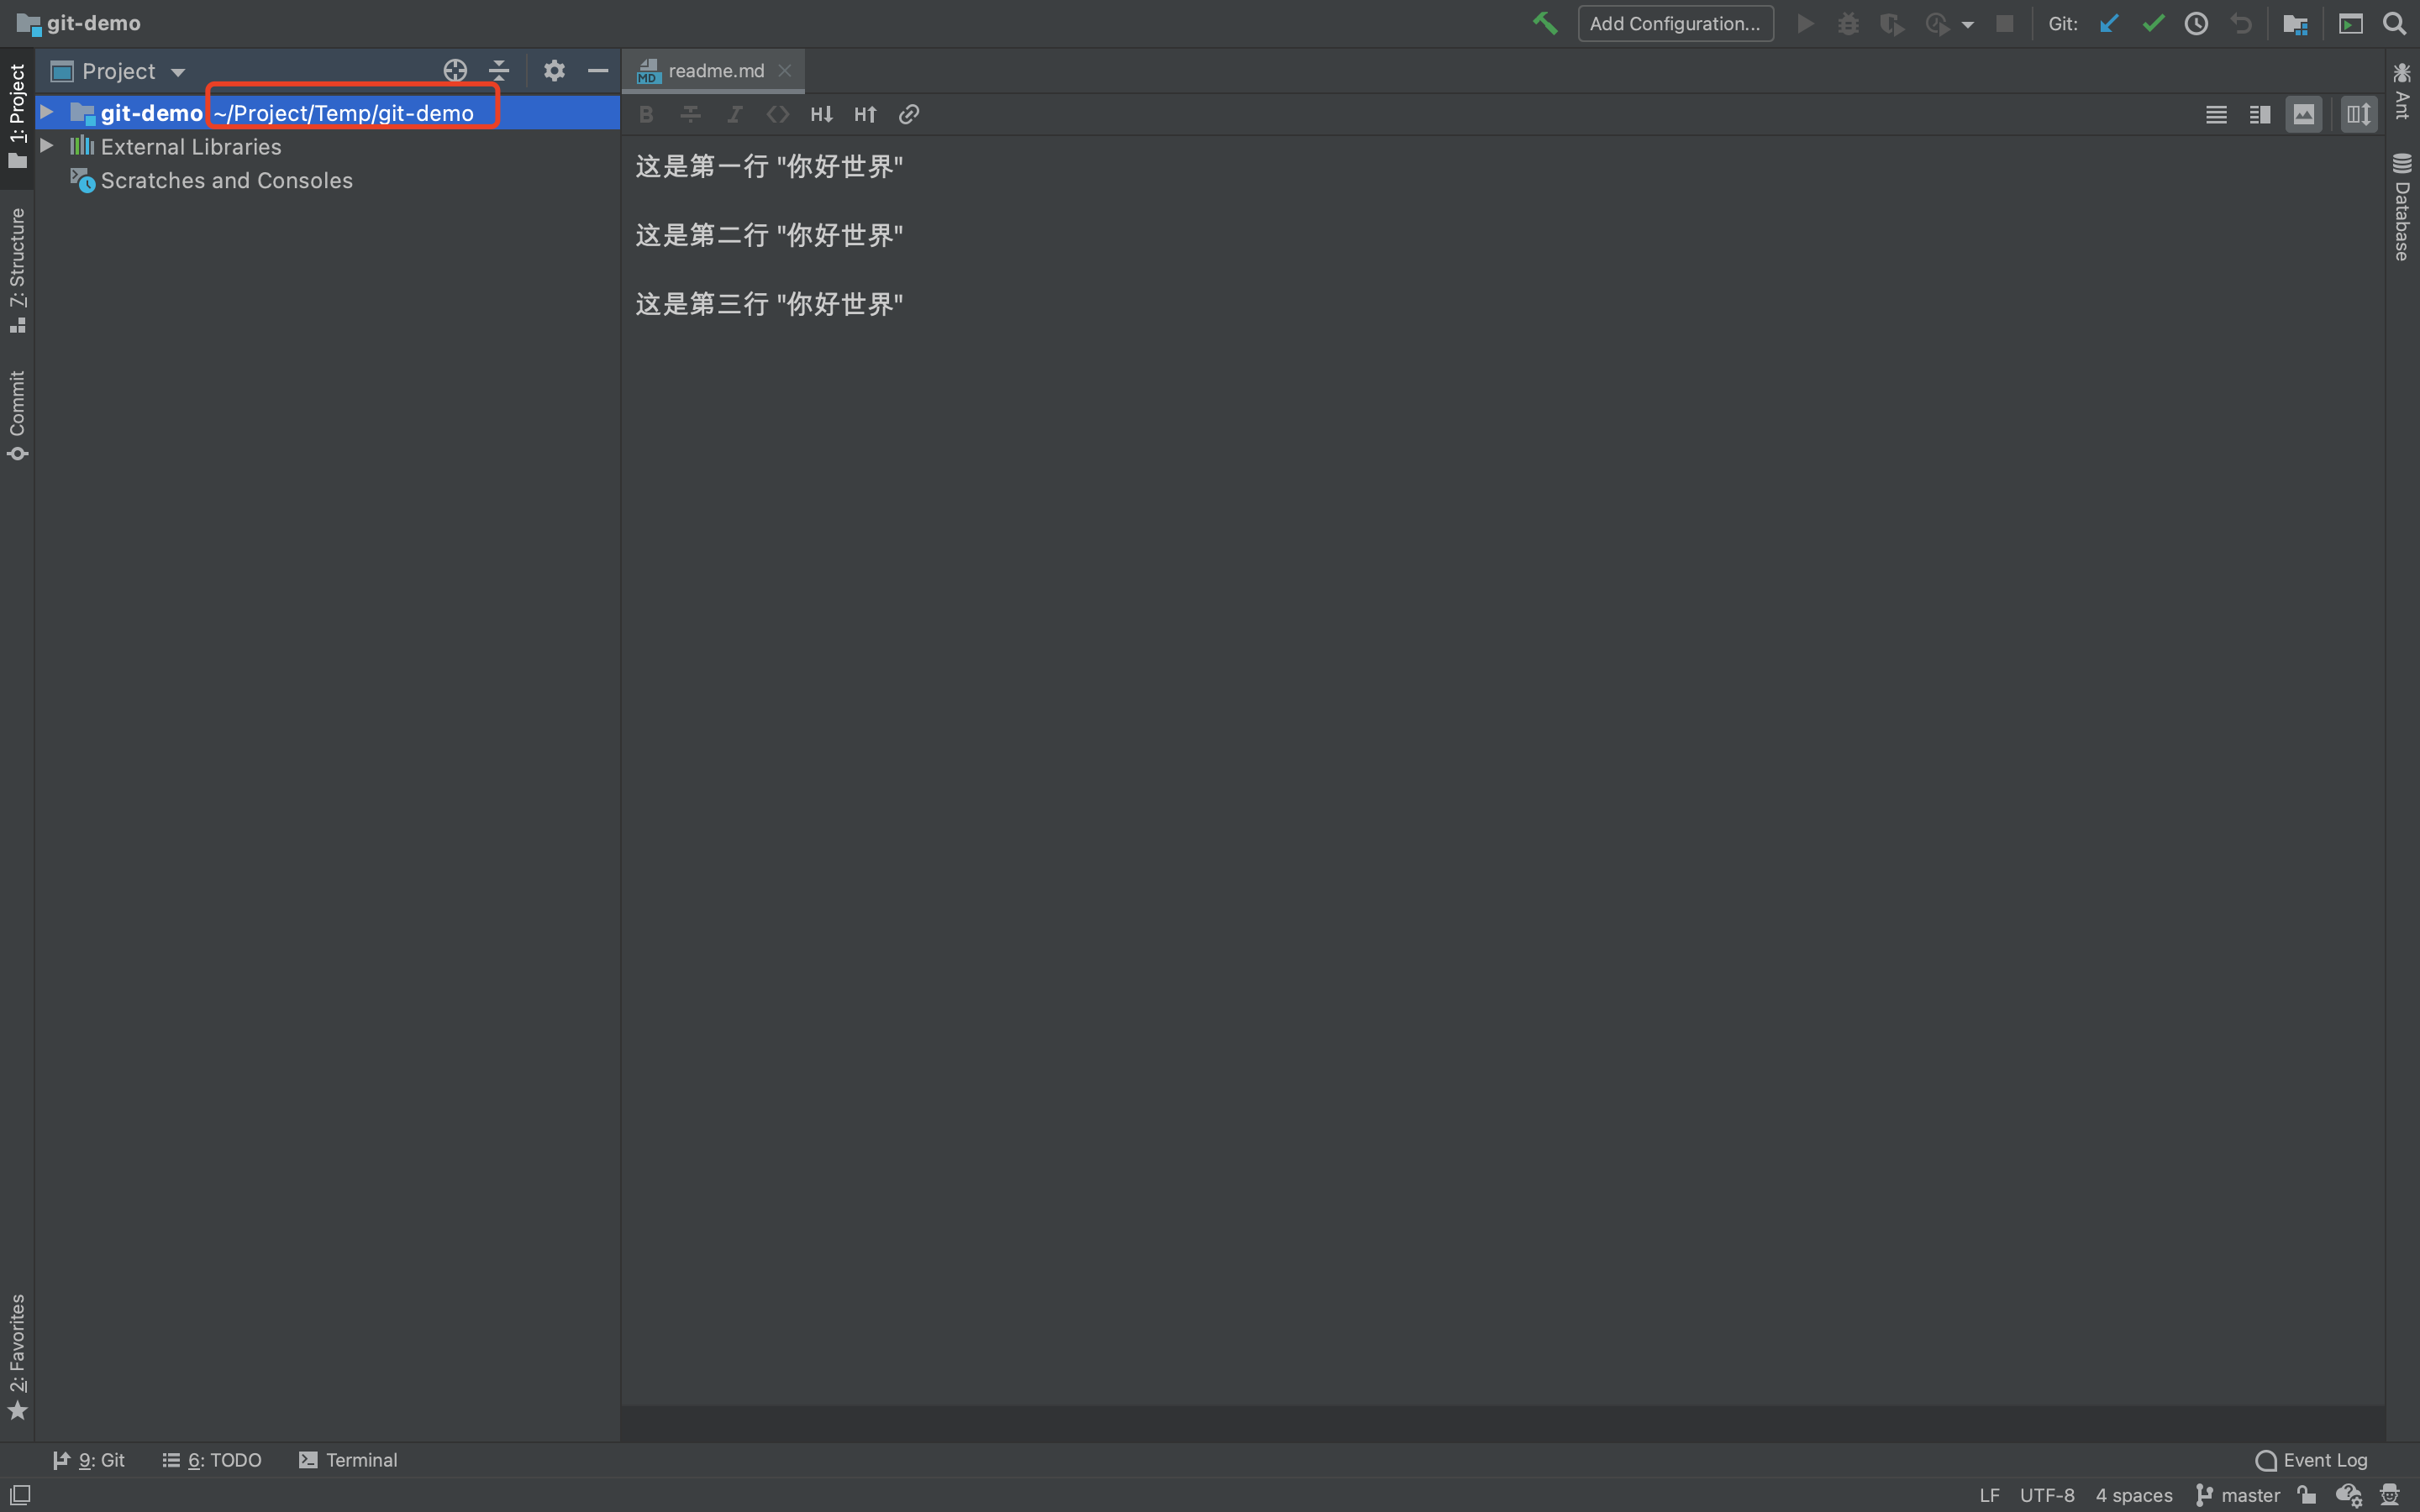
Task: Open Git history clock icon
Action: (2196, 24)
